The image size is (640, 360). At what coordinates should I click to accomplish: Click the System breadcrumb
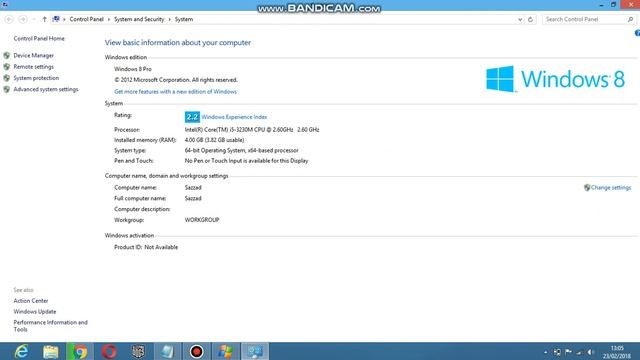pyautogui.click(x=184, y=19)
